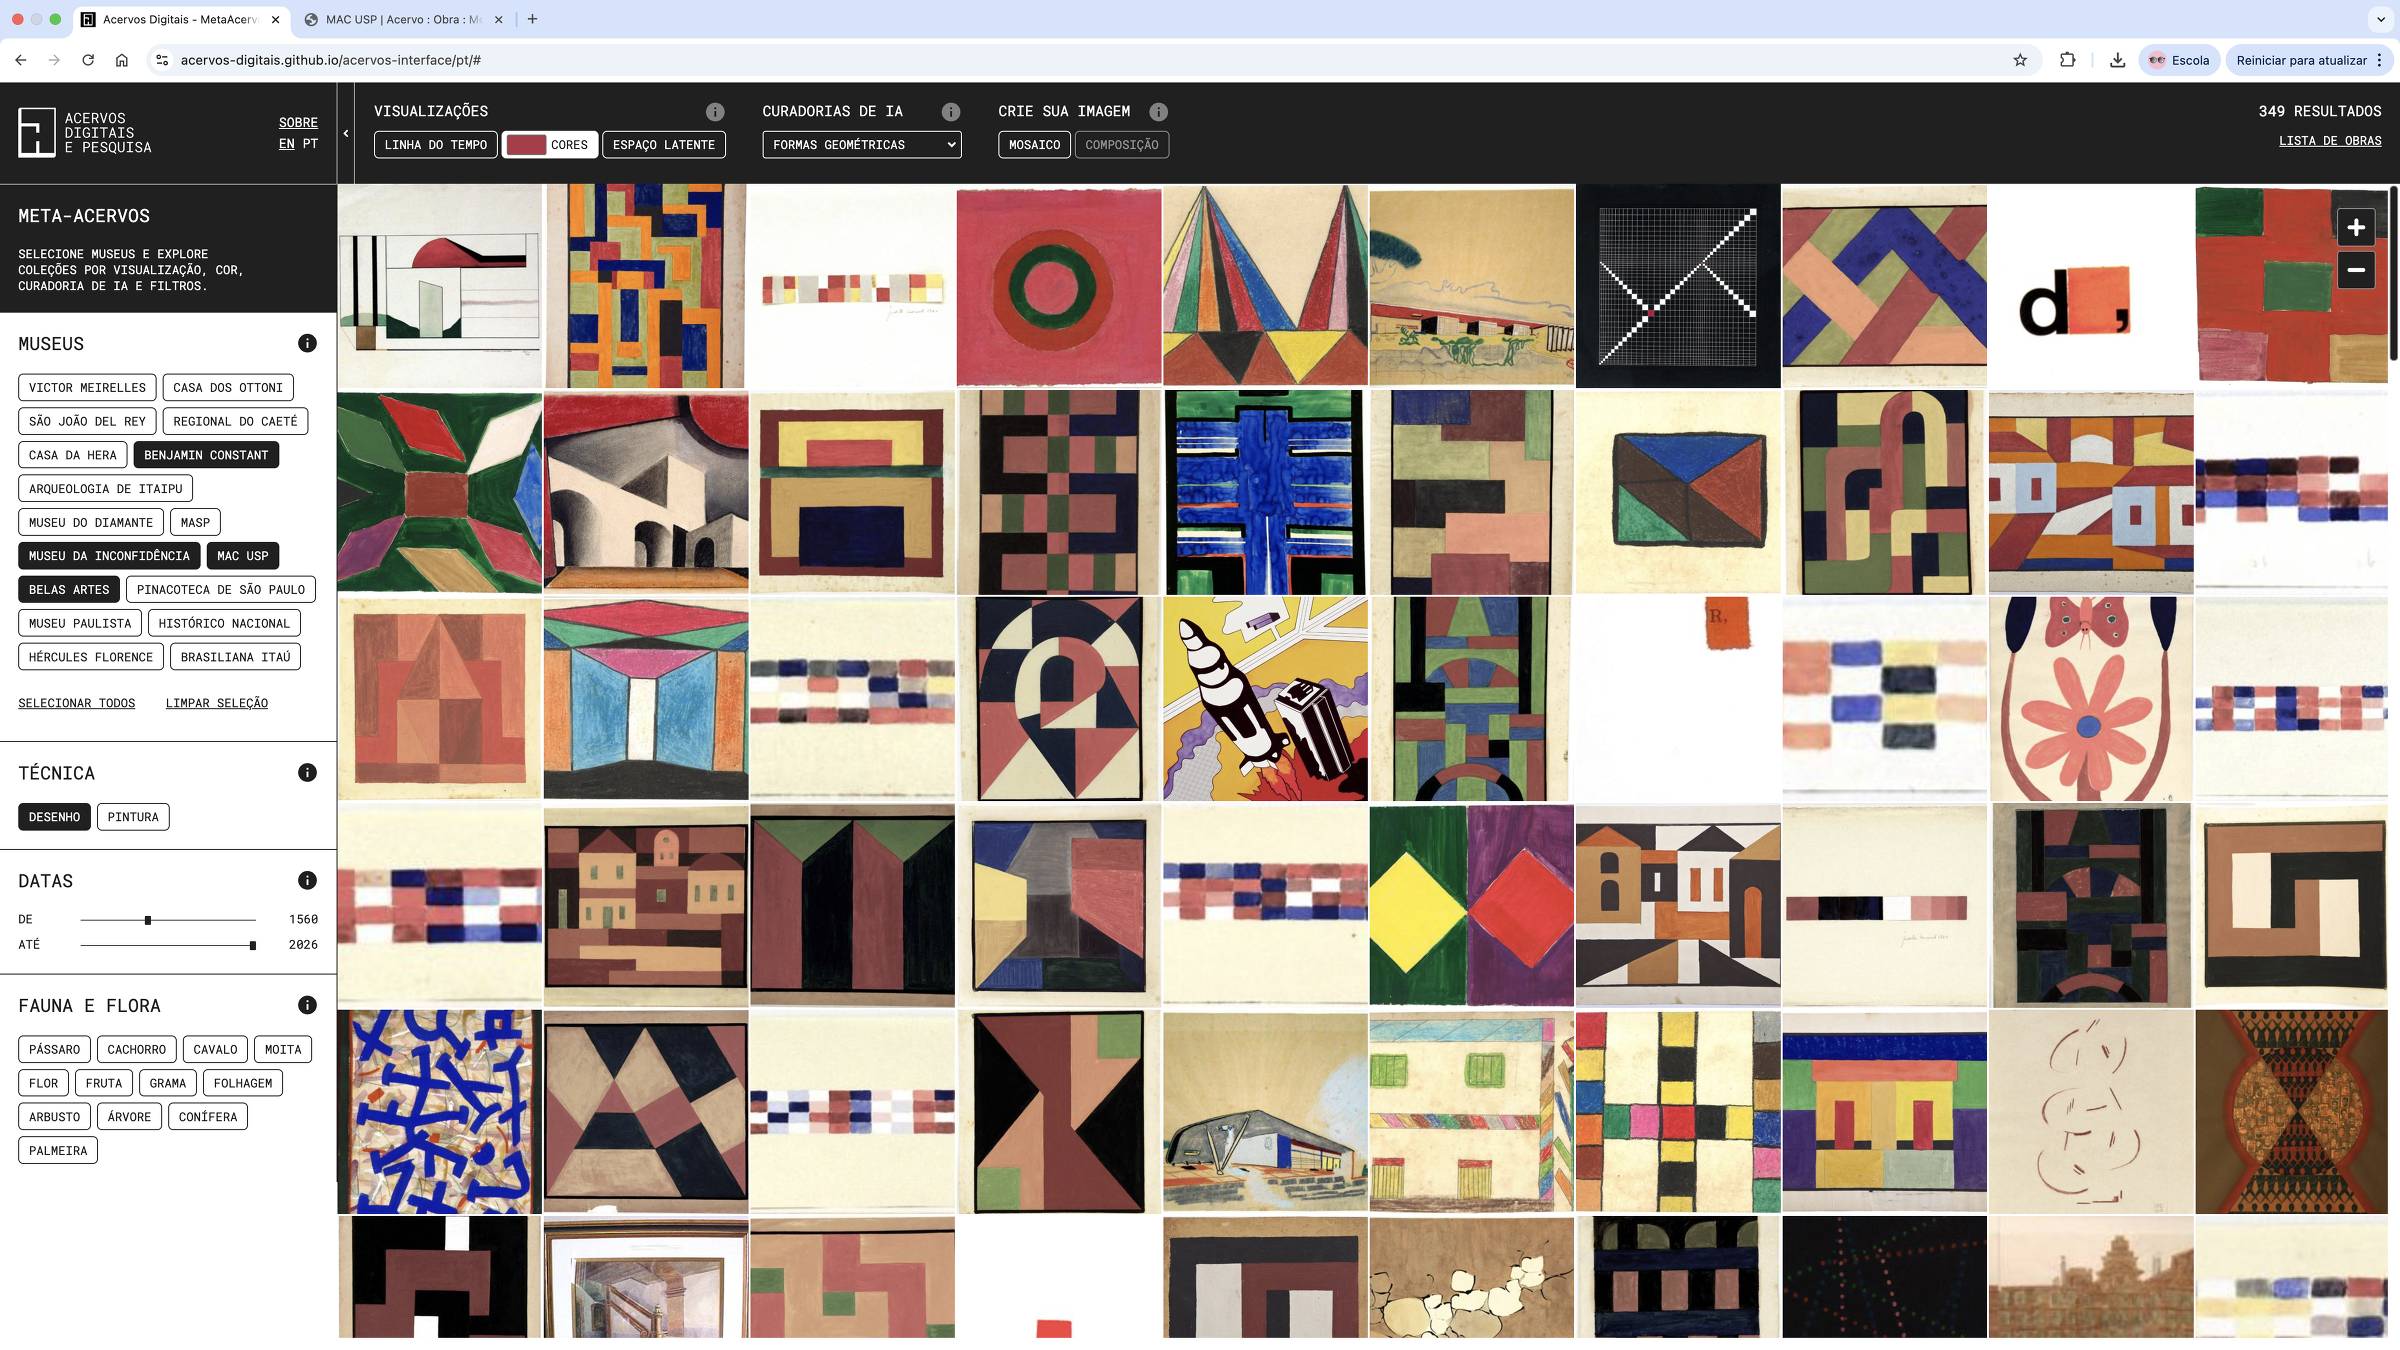Click Limpar Seleção link
The width and height of the screenshot is (2400, 1350).
[x=216, y=703]
